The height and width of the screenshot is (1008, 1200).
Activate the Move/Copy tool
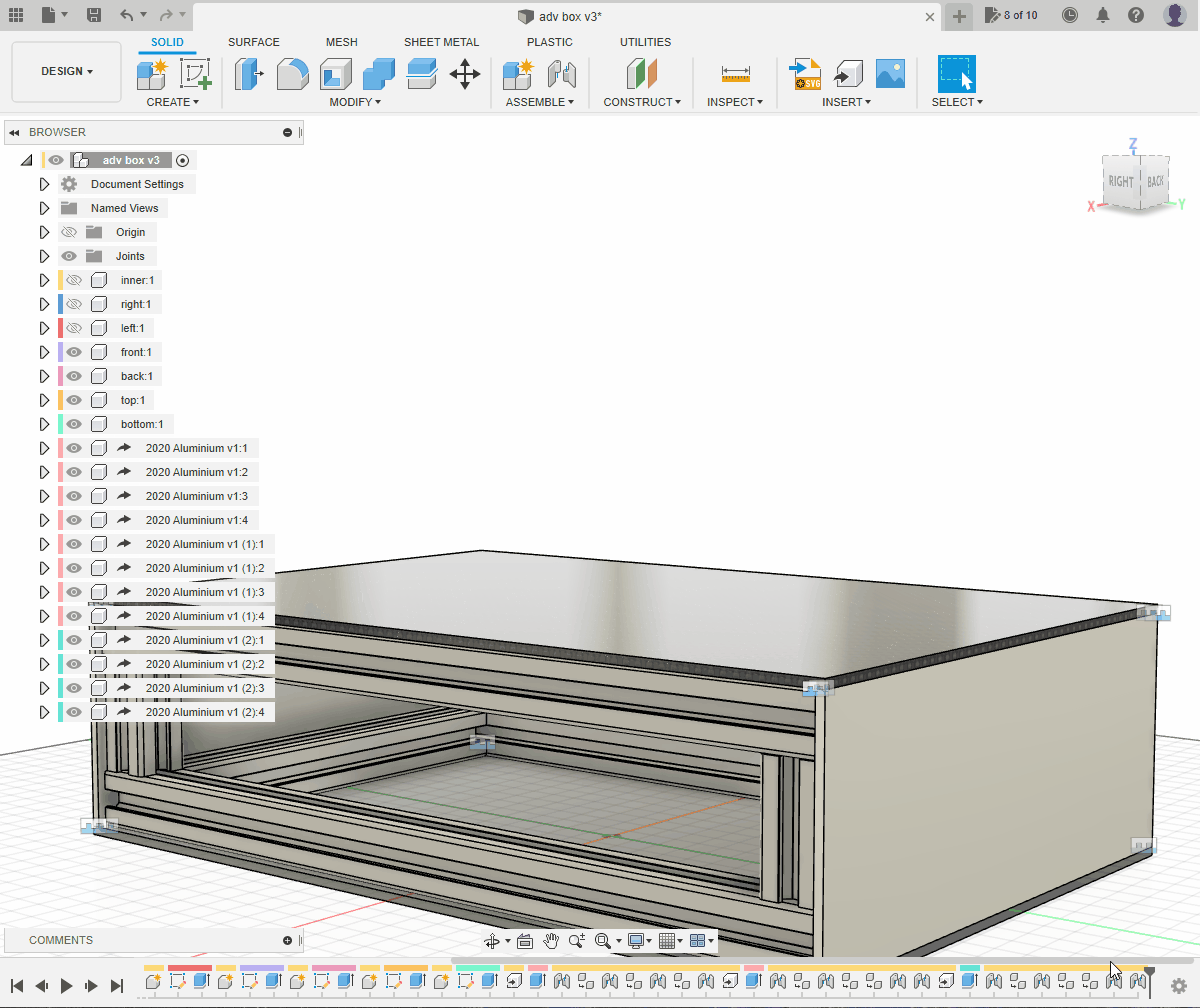coord(465,74)
